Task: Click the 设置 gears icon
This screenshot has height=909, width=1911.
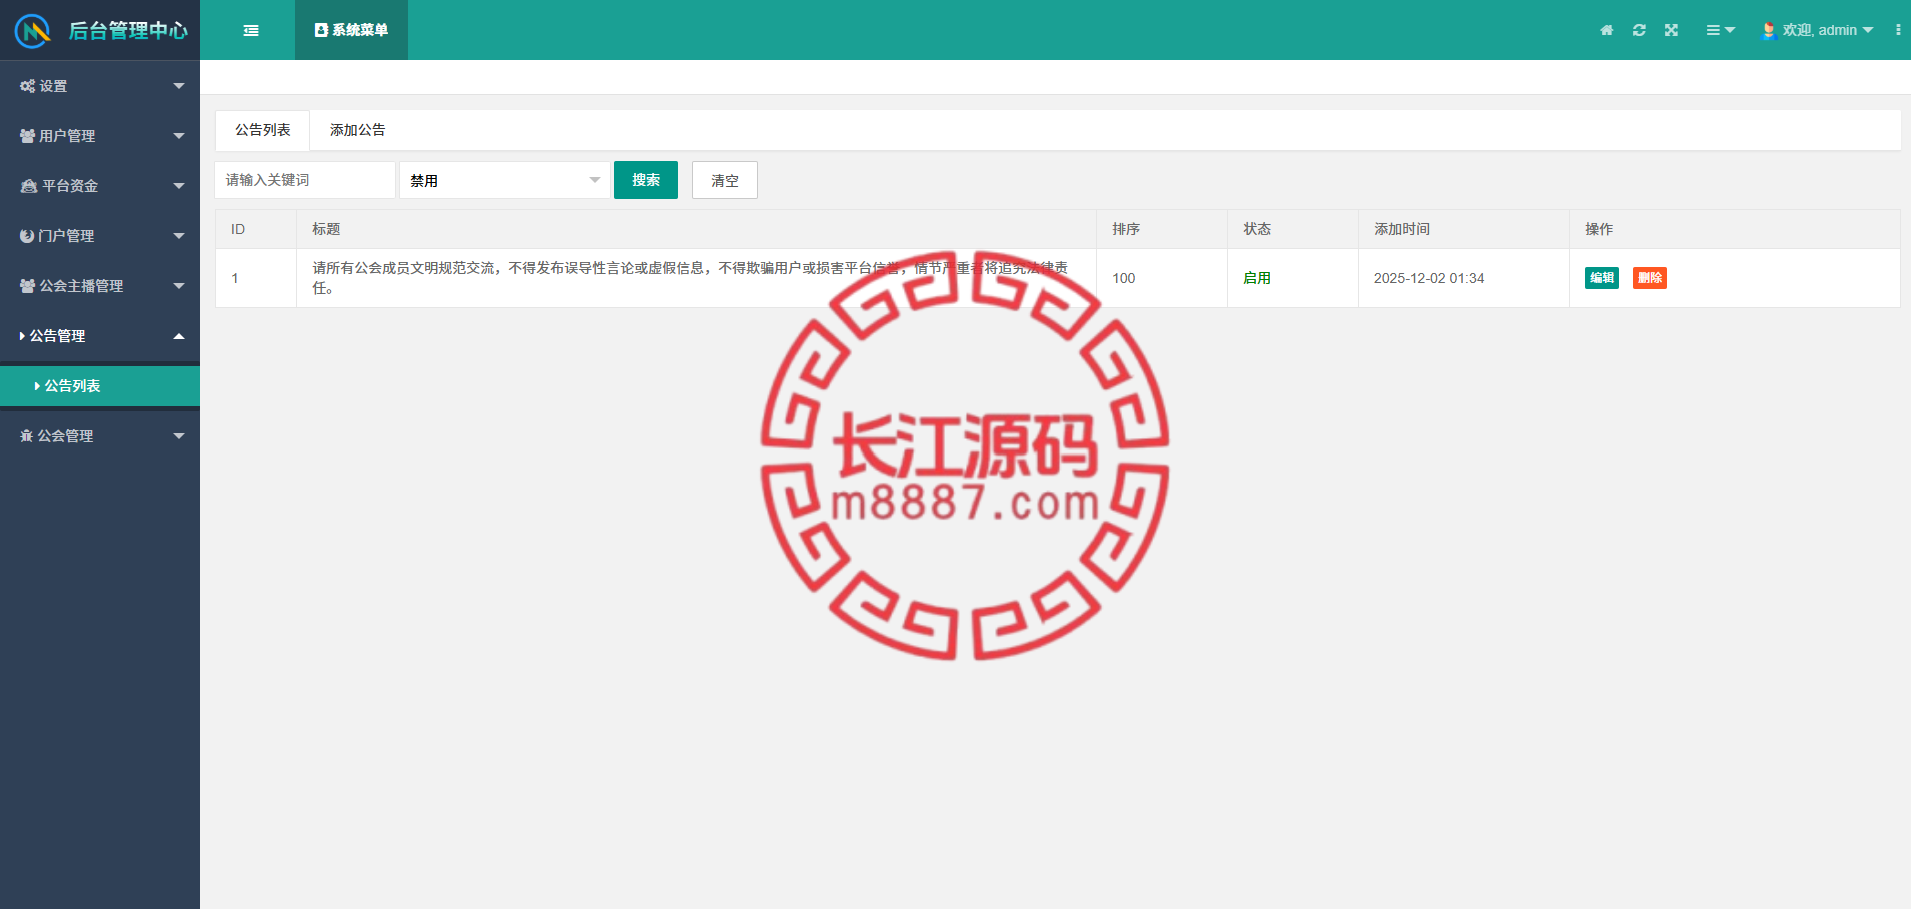Action: (x=27, y=86)
